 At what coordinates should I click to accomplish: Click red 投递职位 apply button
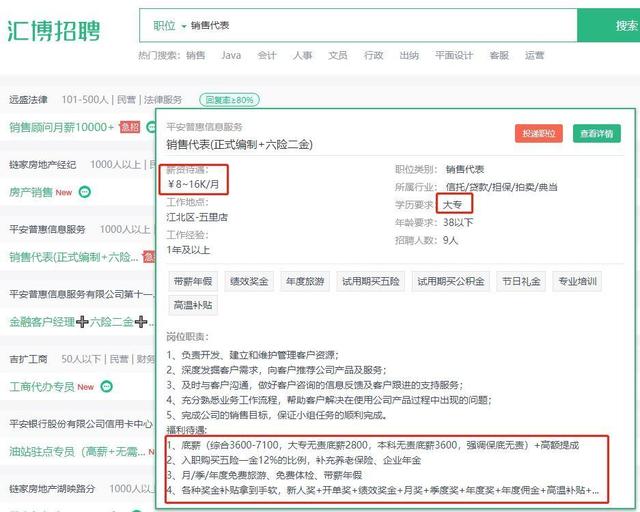coord(539,134)
